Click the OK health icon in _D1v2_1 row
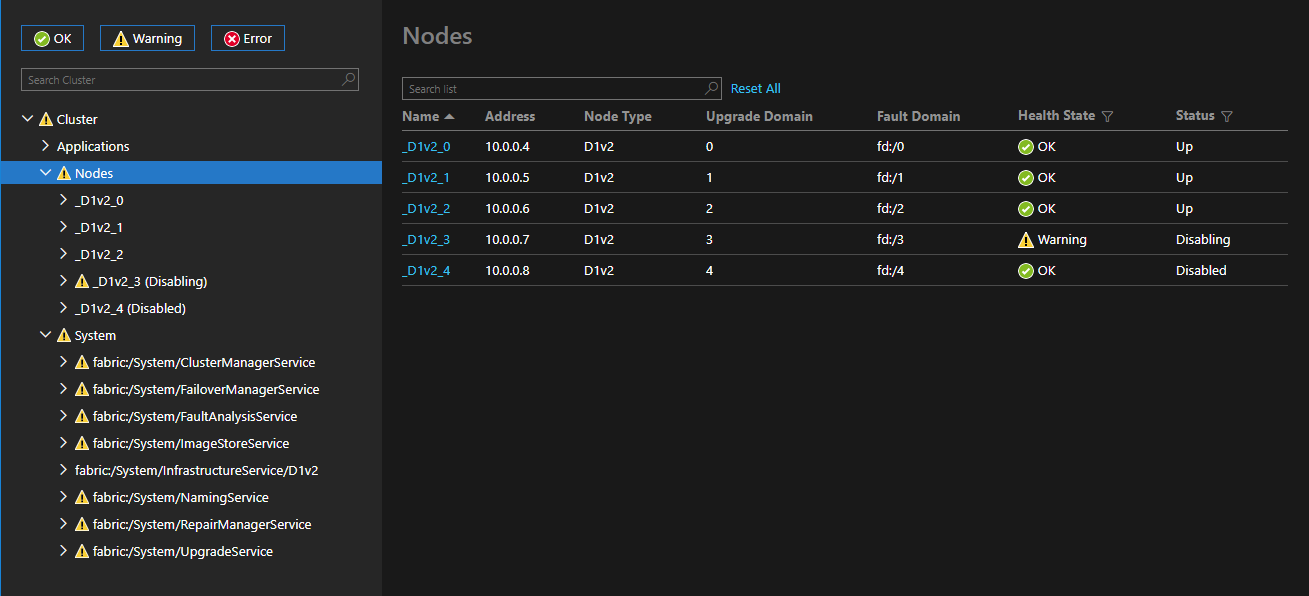The width and height of the screenshot is (1309, 596). (1026, 178)
